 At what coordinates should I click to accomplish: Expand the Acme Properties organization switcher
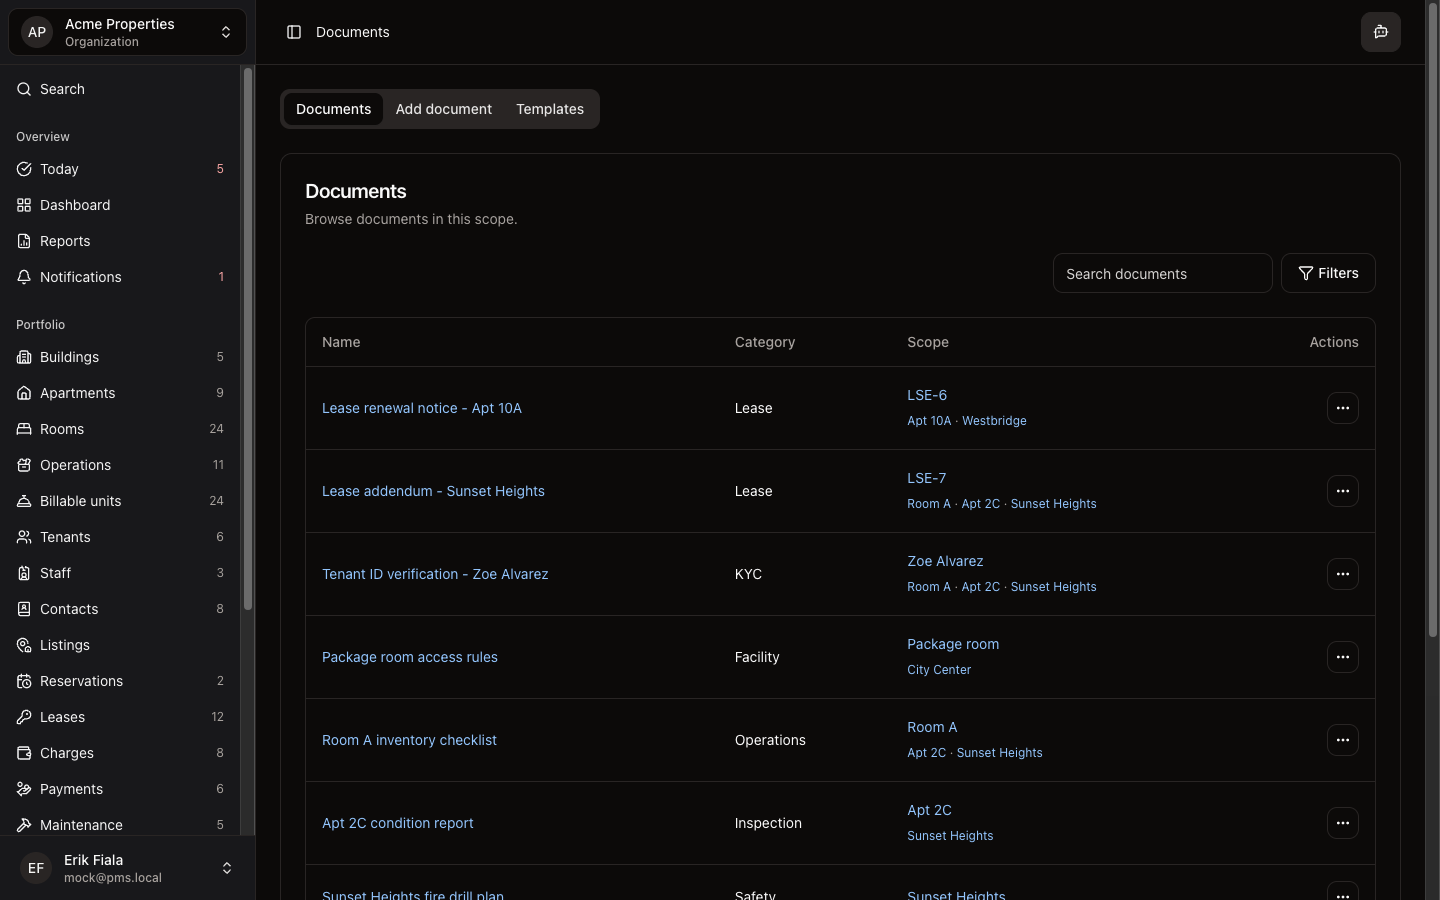127,32
